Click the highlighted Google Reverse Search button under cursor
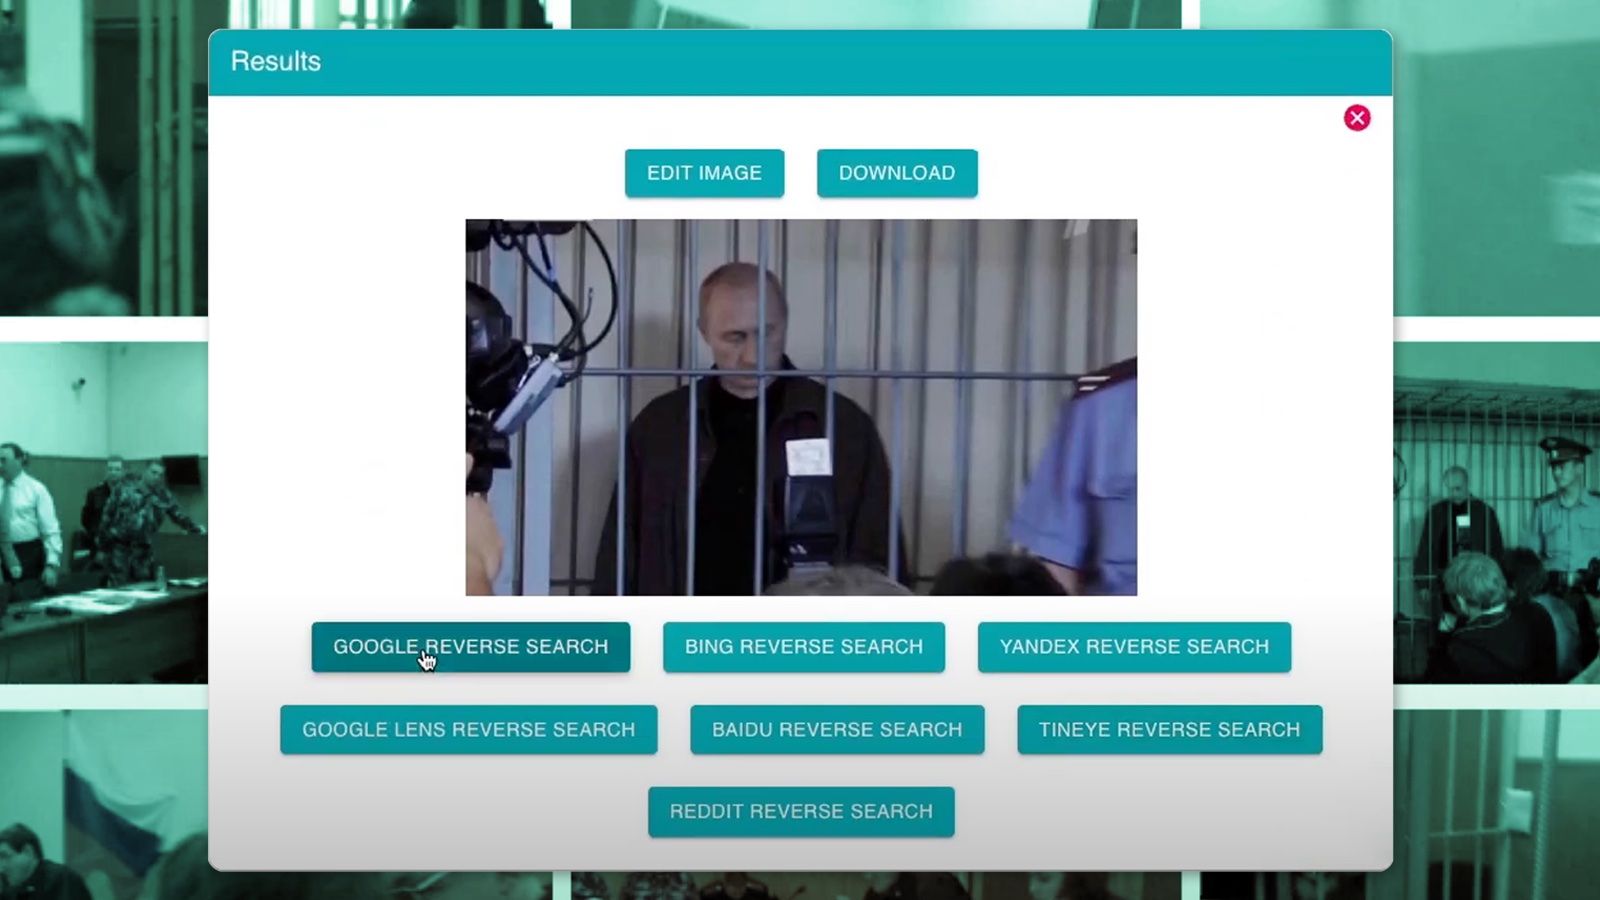Screen dimensions: 1600x900 pos(470,646)
